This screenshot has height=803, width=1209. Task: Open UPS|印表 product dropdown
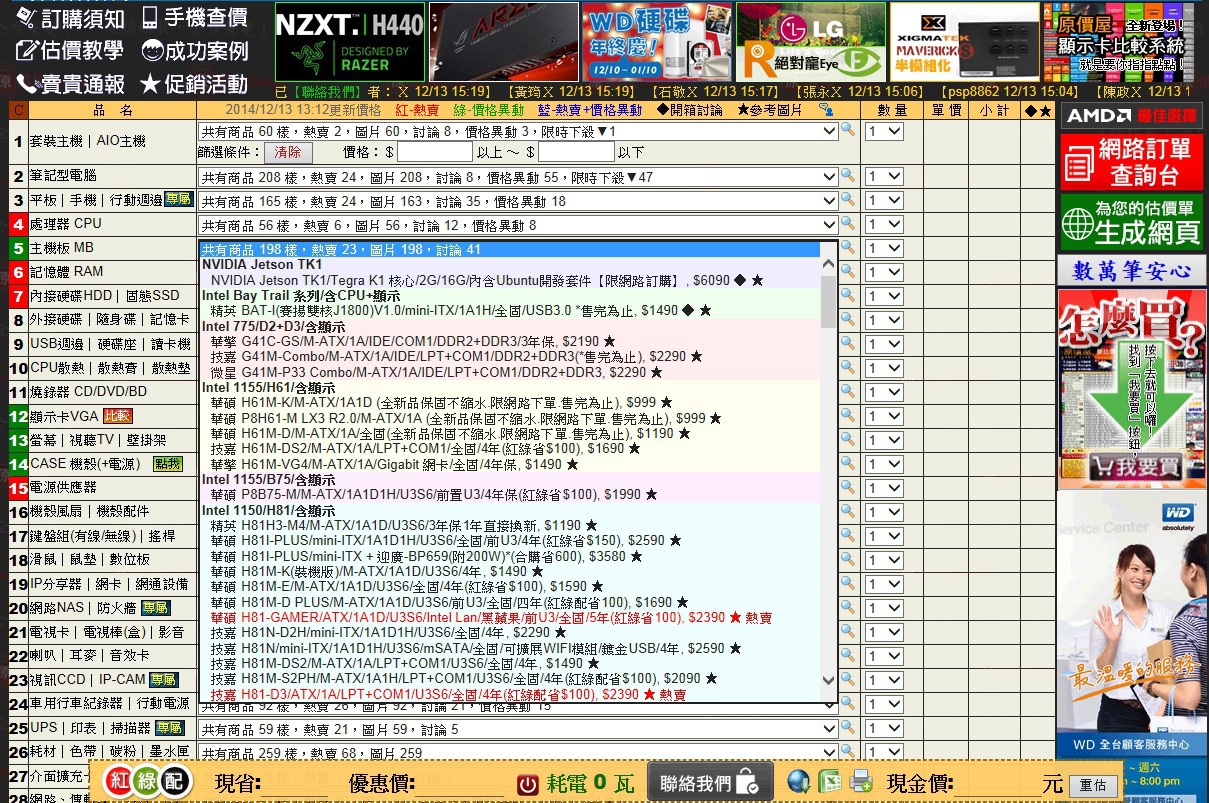518,730
